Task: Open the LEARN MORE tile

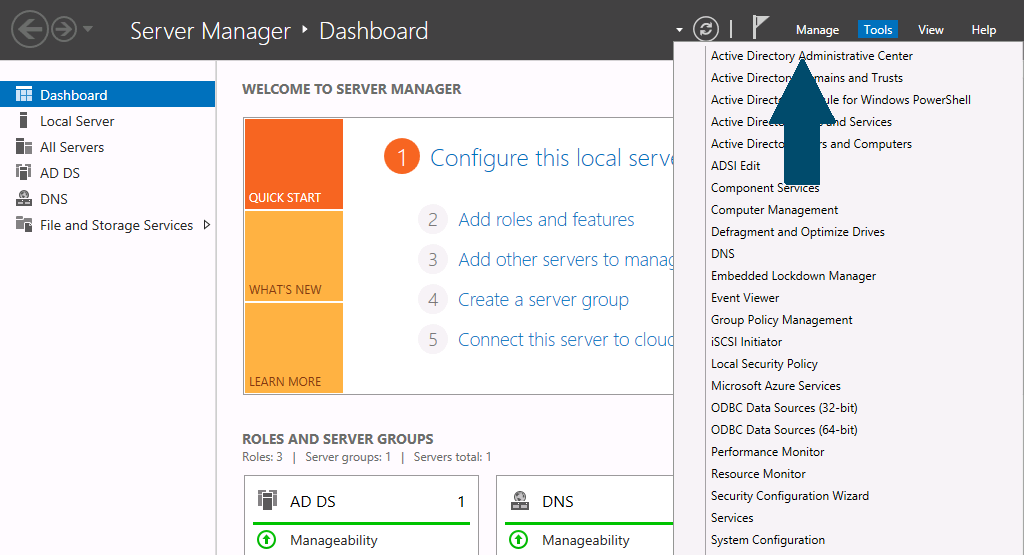Action: tap(294, 348)
